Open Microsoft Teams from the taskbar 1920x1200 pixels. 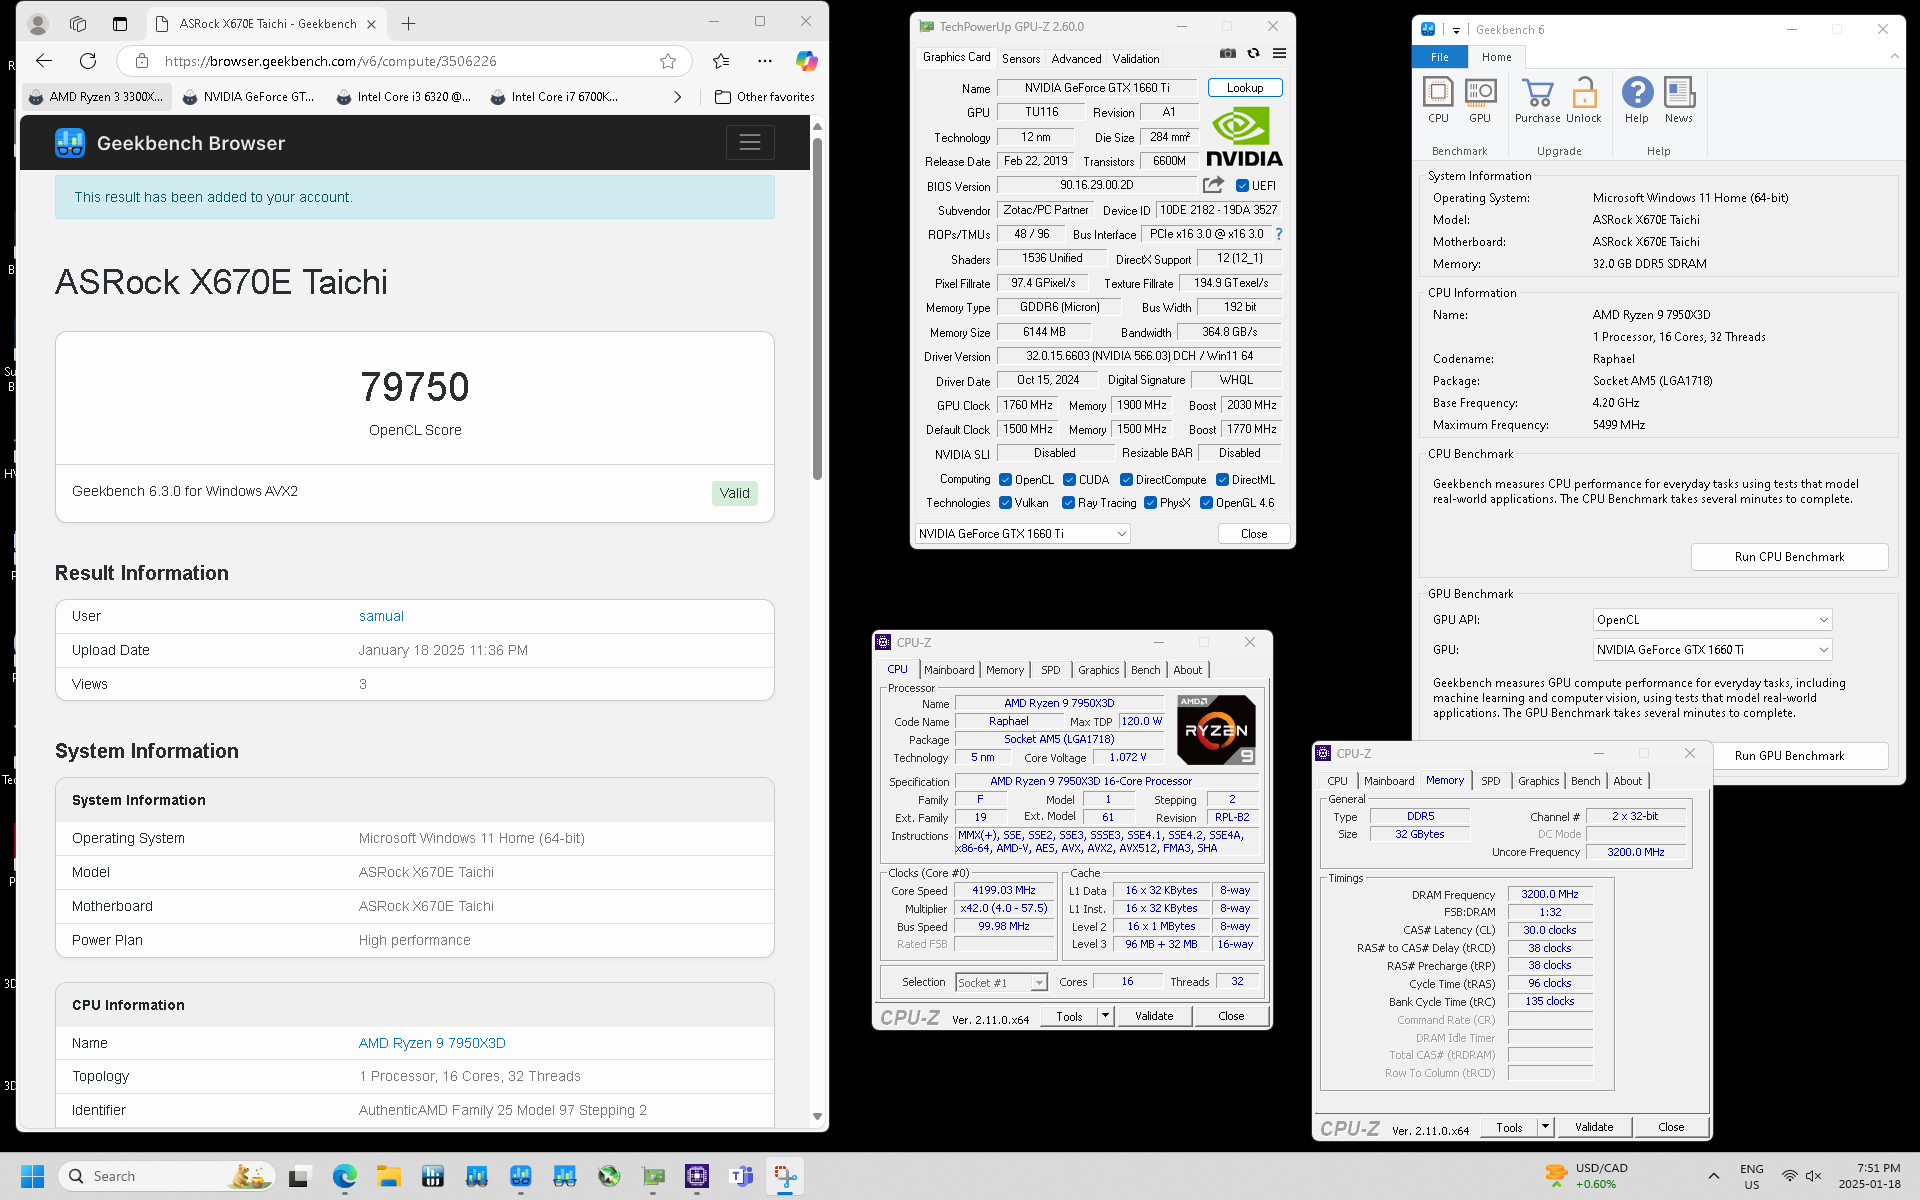(741, 1176)
